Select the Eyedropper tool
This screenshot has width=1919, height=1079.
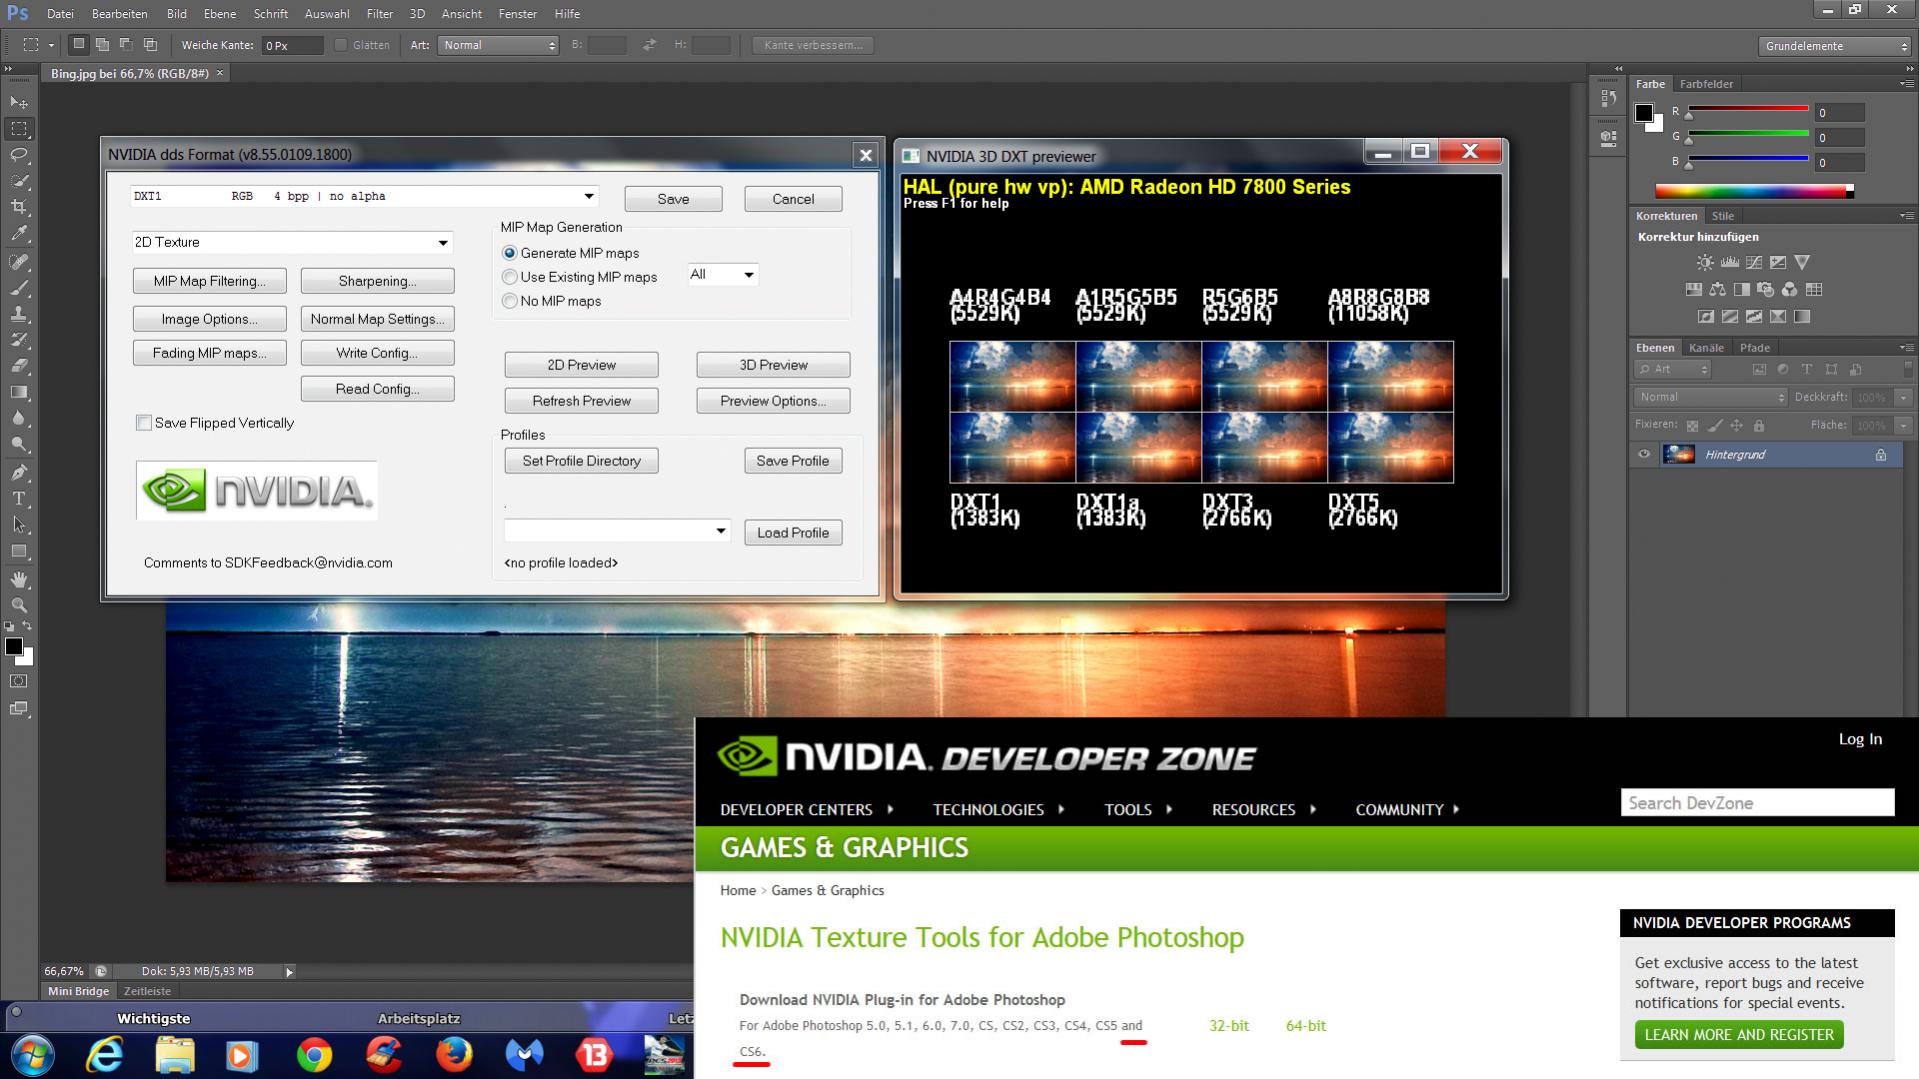[x=19, y=234]
